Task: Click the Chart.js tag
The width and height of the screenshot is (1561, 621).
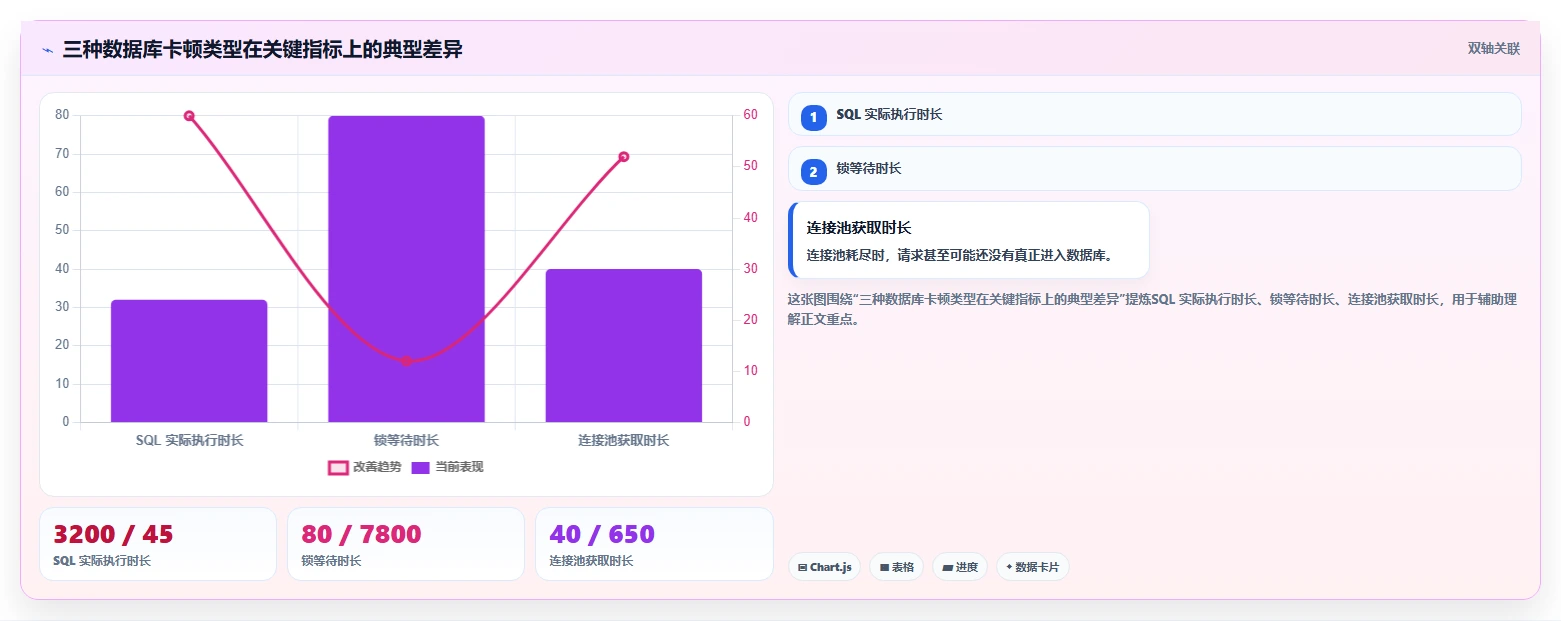Action: coord(824,567)
